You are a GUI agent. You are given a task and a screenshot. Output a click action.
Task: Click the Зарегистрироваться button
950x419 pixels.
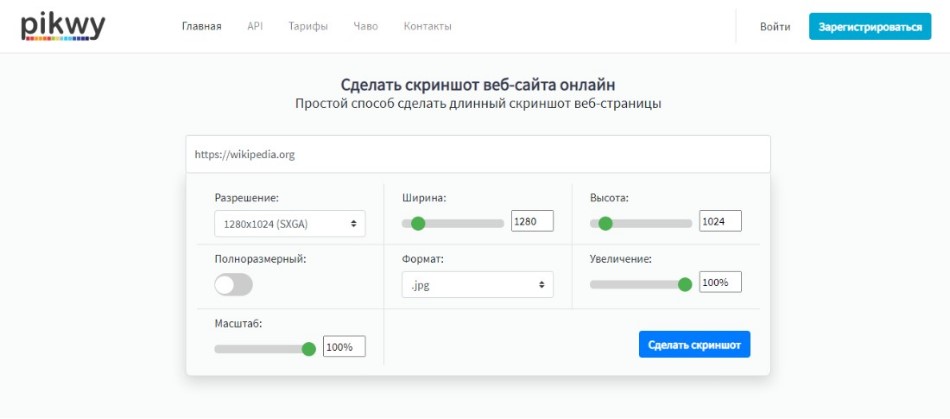coord(870,27)
